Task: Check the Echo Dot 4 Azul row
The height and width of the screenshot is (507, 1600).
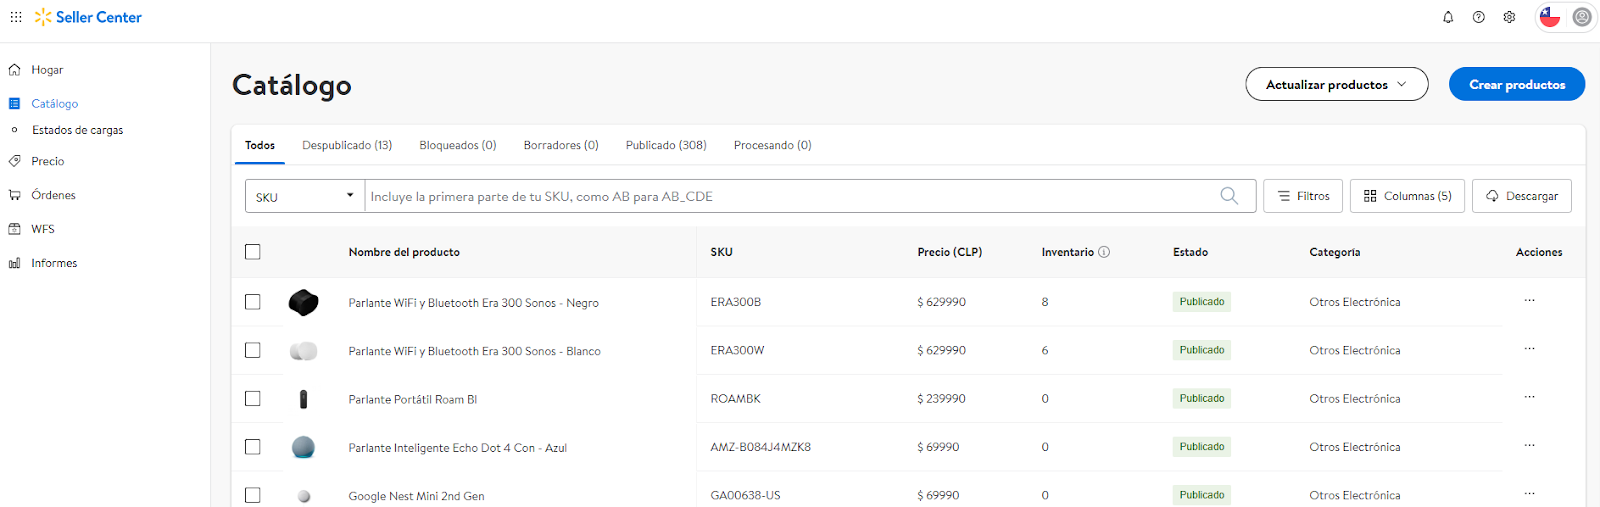Action: click(253, 447)
